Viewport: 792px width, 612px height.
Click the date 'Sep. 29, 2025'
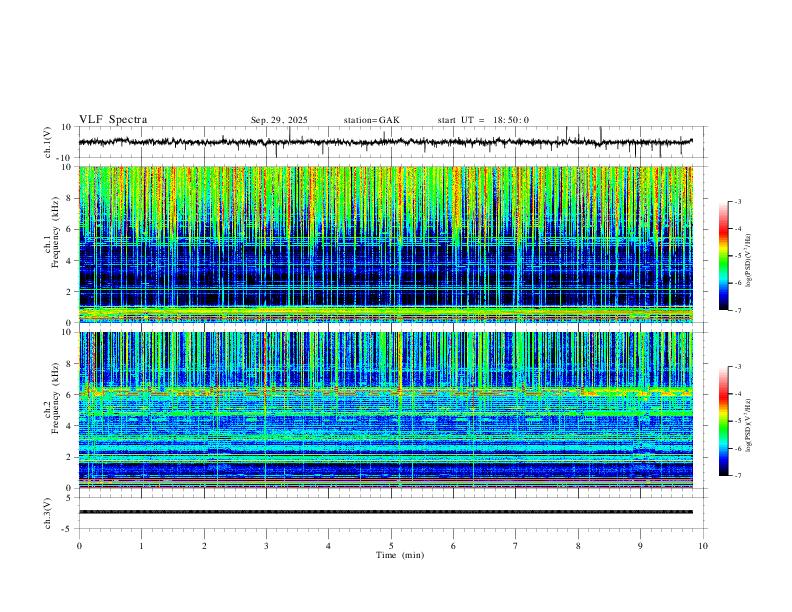coord(279,120)
